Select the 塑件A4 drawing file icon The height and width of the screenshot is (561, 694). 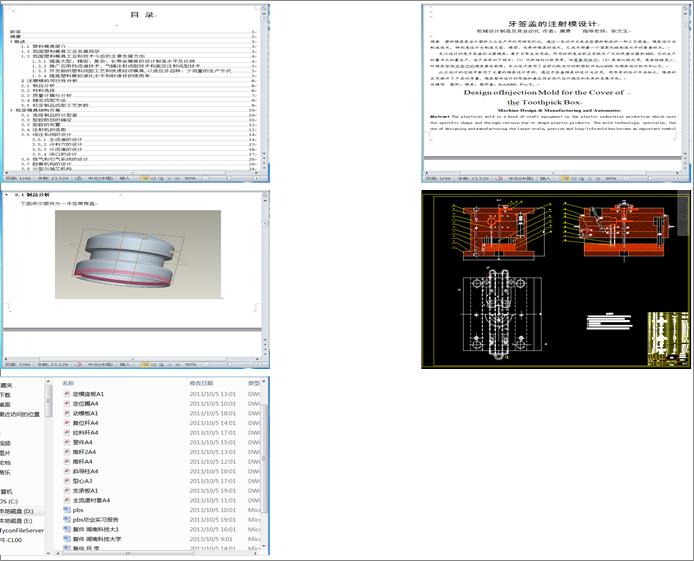point(67,442)
